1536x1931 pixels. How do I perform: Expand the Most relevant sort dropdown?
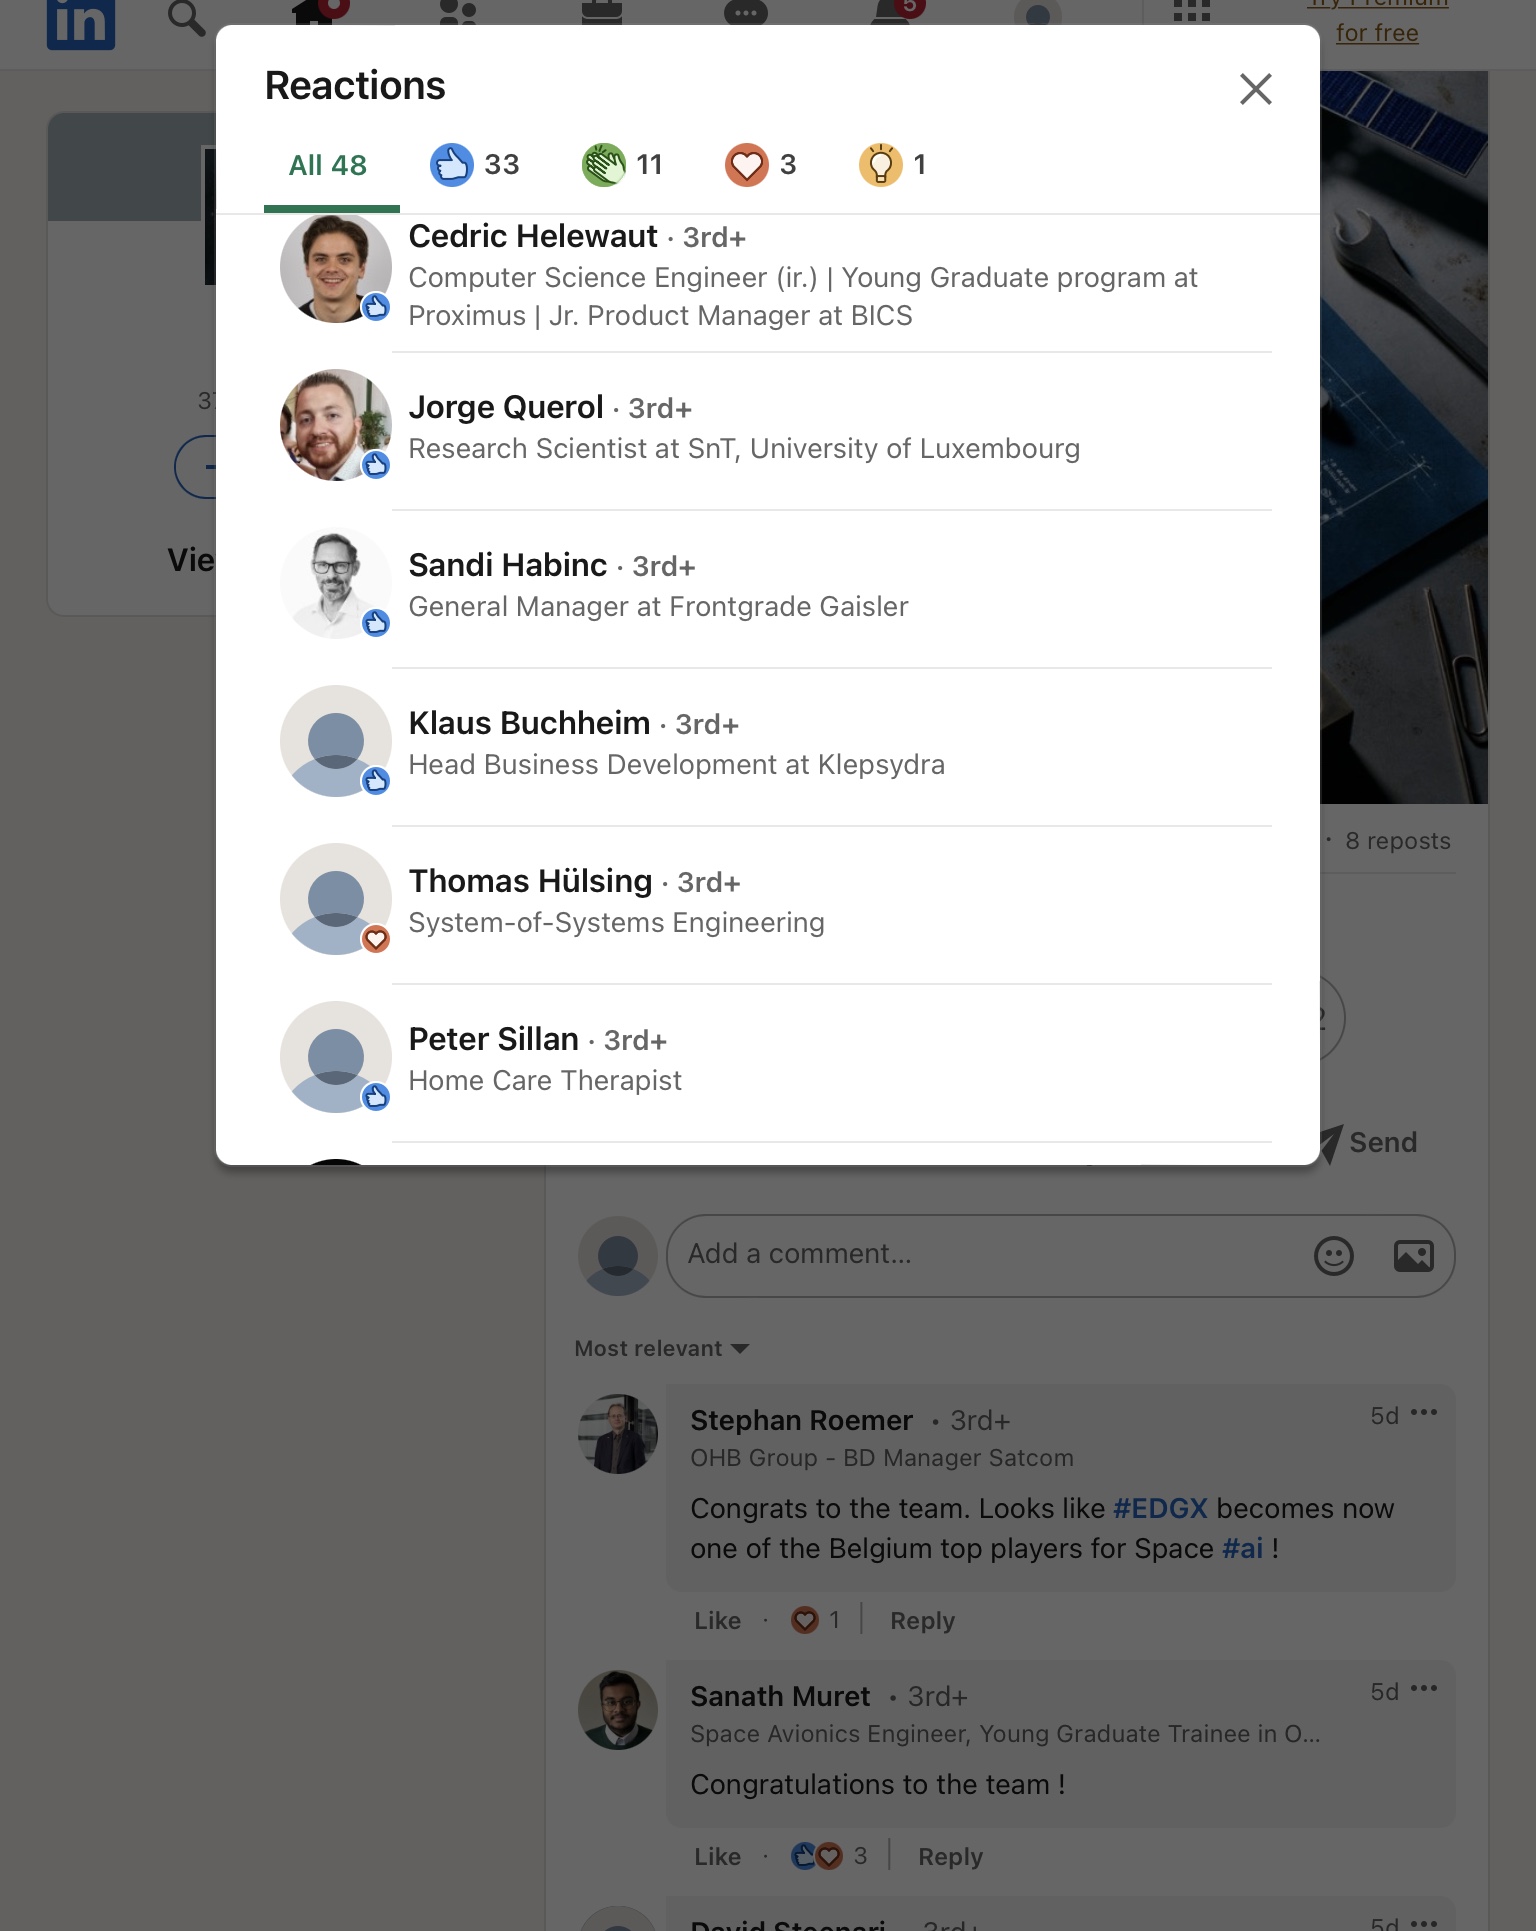coord(661,1349)
